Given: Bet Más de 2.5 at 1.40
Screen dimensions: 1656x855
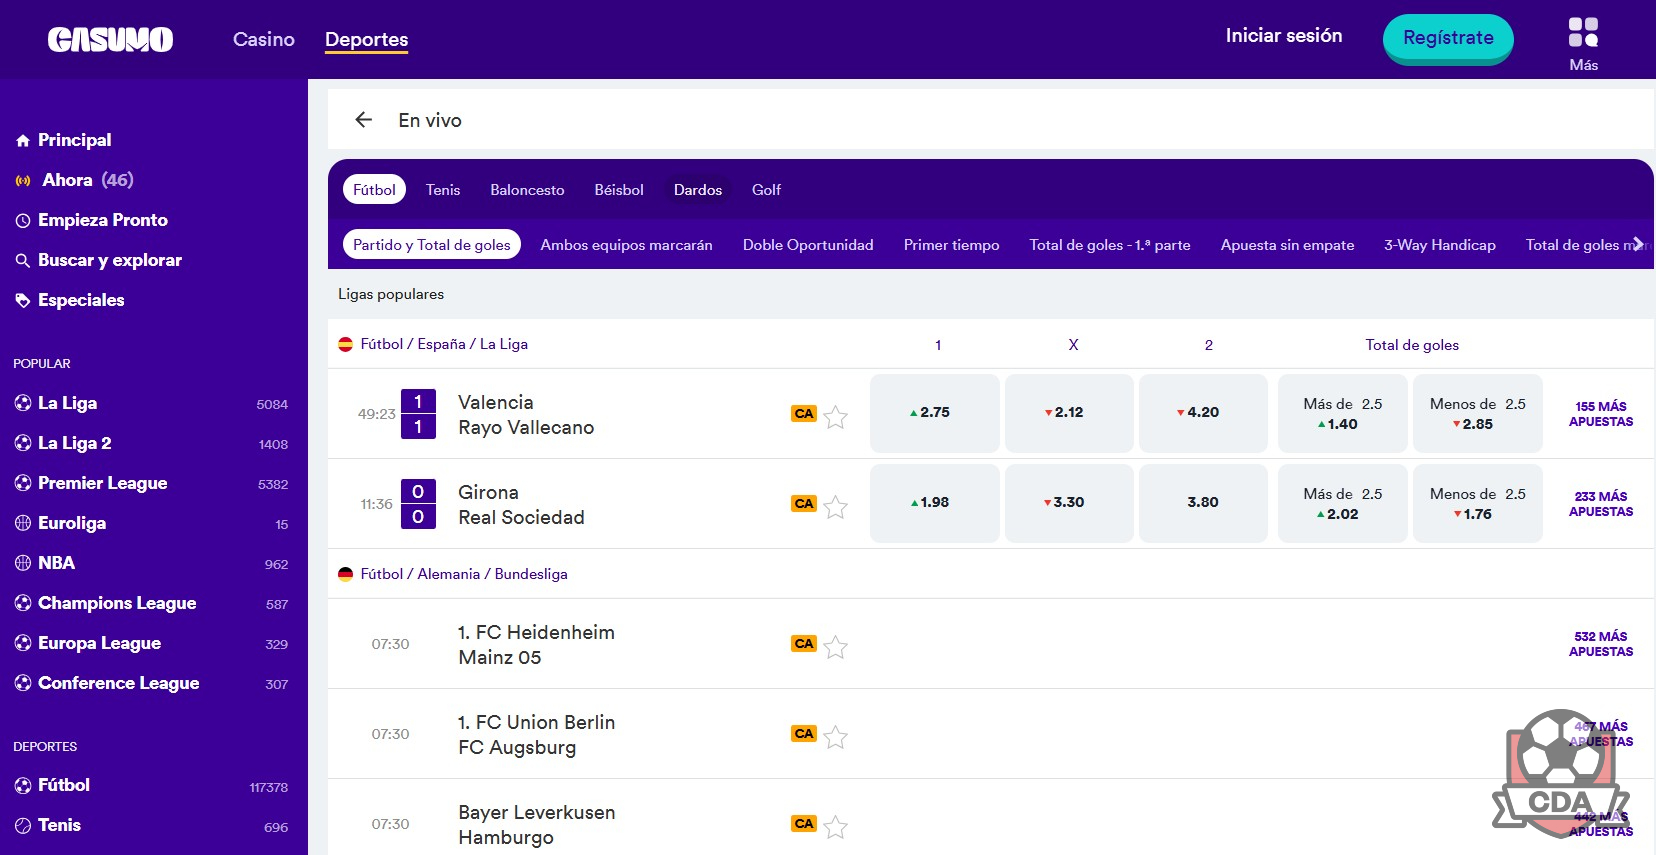Looking at the screenshot, I should (x=1343, y=413).
